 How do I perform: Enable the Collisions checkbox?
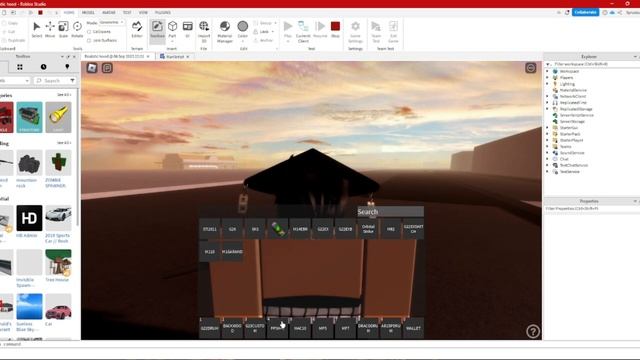(89, 31)
